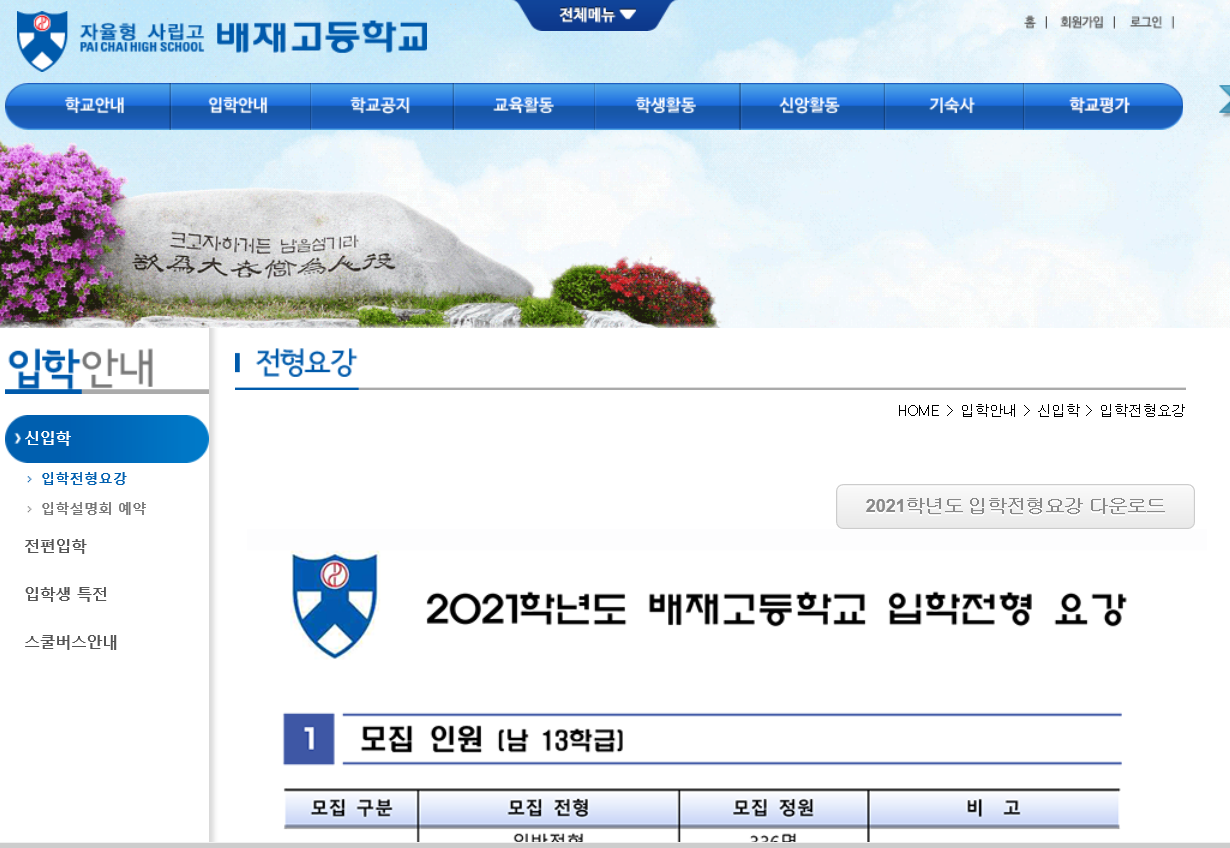The height and width of the screenshot is (848, 1230).
Task: Open the 학교평가 menu
Action: click(1099, 105)
